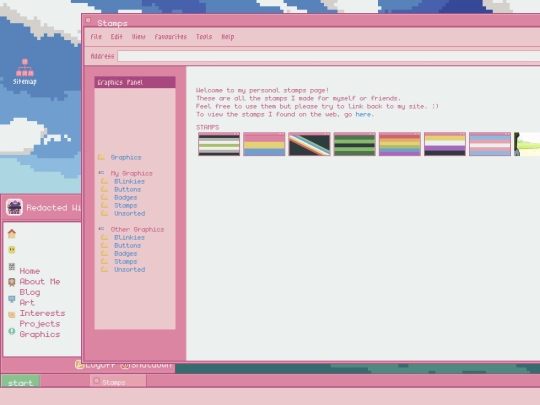Click the start button on the taskbar
Image resolution: width=540 pixels, height=405 pixels.
click(21, 382)
